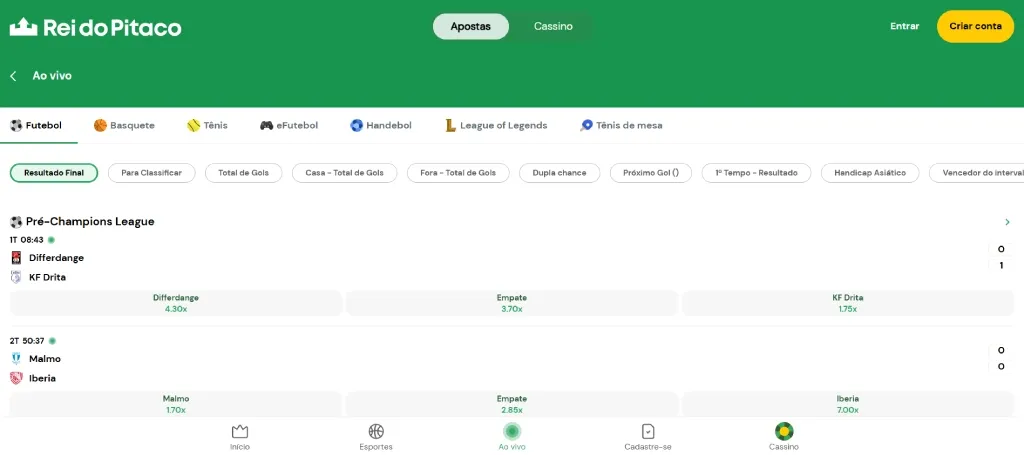
Task: Bet on KF Drita at 1.75x
Action: click(x=848, y=303)
